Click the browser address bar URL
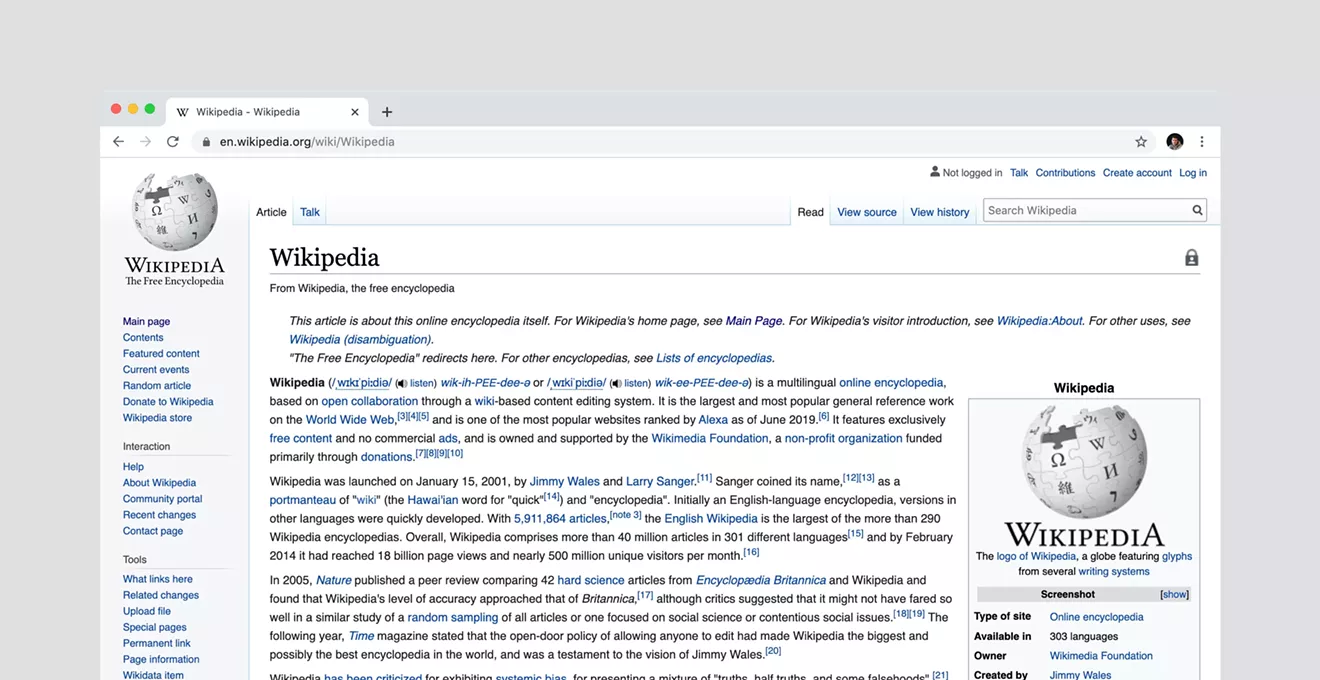Screen dimensions: 1320x680 click(307, 142)
